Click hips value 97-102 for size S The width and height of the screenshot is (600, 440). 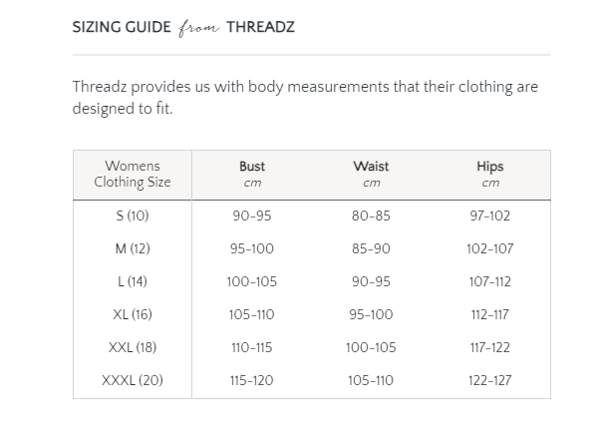point(490,216)
